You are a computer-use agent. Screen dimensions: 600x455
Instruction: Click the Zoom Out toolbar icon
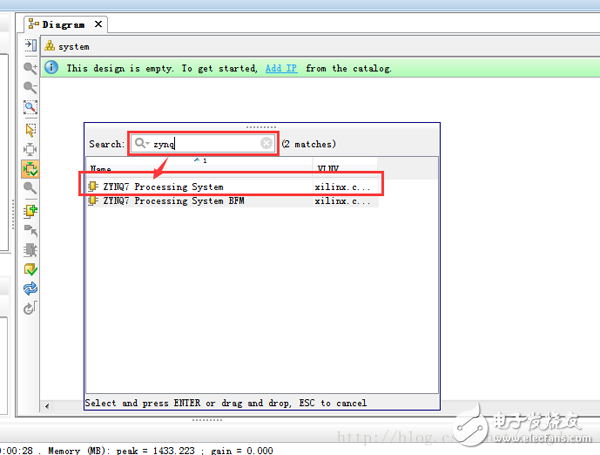30,87
